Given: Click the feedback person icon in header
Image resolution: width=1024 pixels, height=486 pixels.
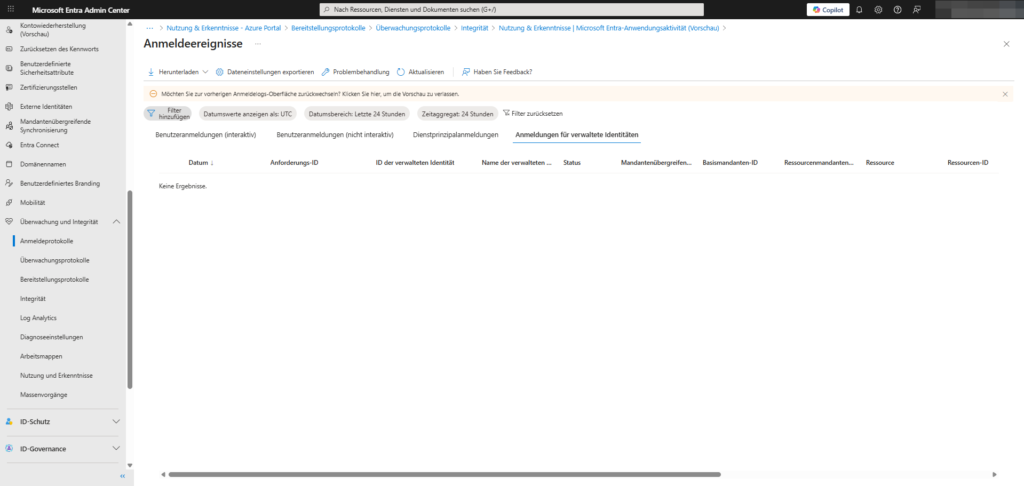Looking at the screenshot, I should [916, 9].
